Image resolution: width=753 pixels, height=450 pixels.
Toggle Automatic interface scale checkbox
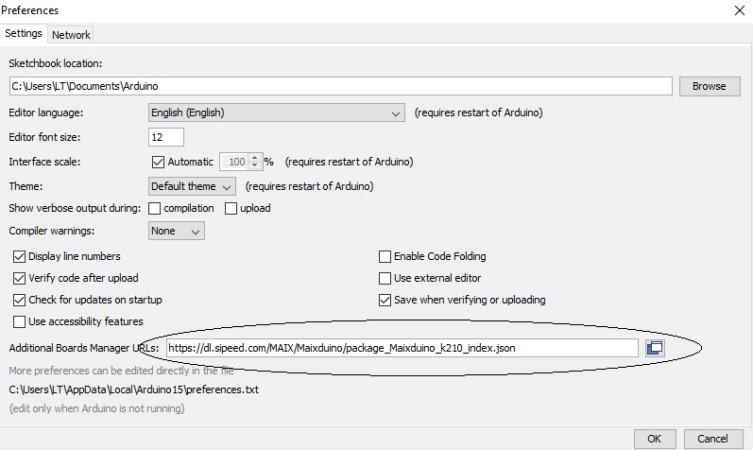coord(158,162)
